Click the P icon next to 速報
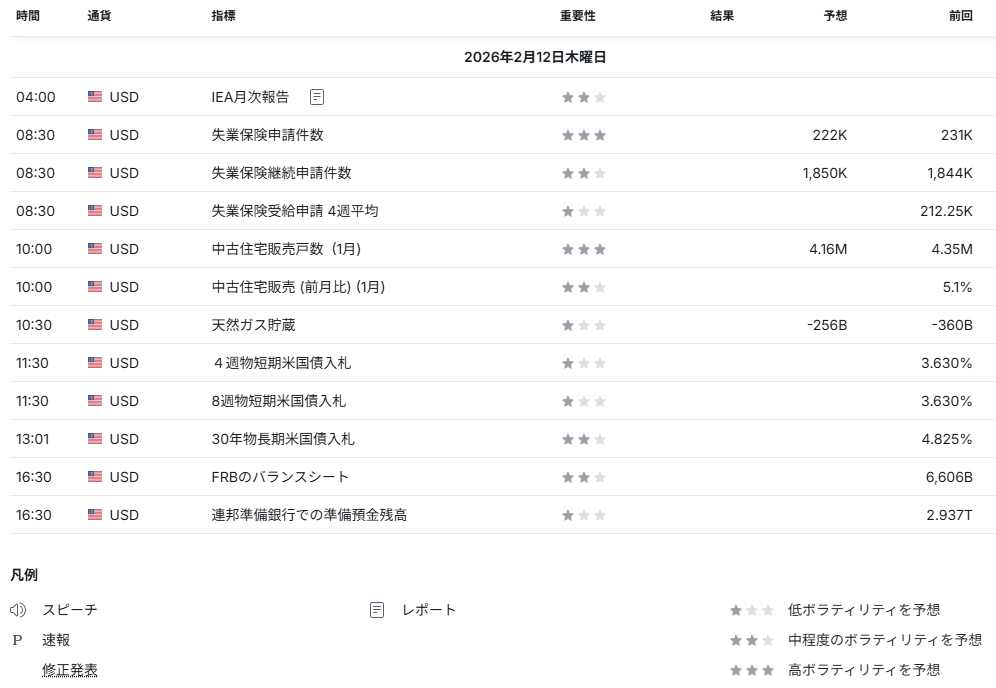This screenshot has width=996, height=688. [17, 640]
